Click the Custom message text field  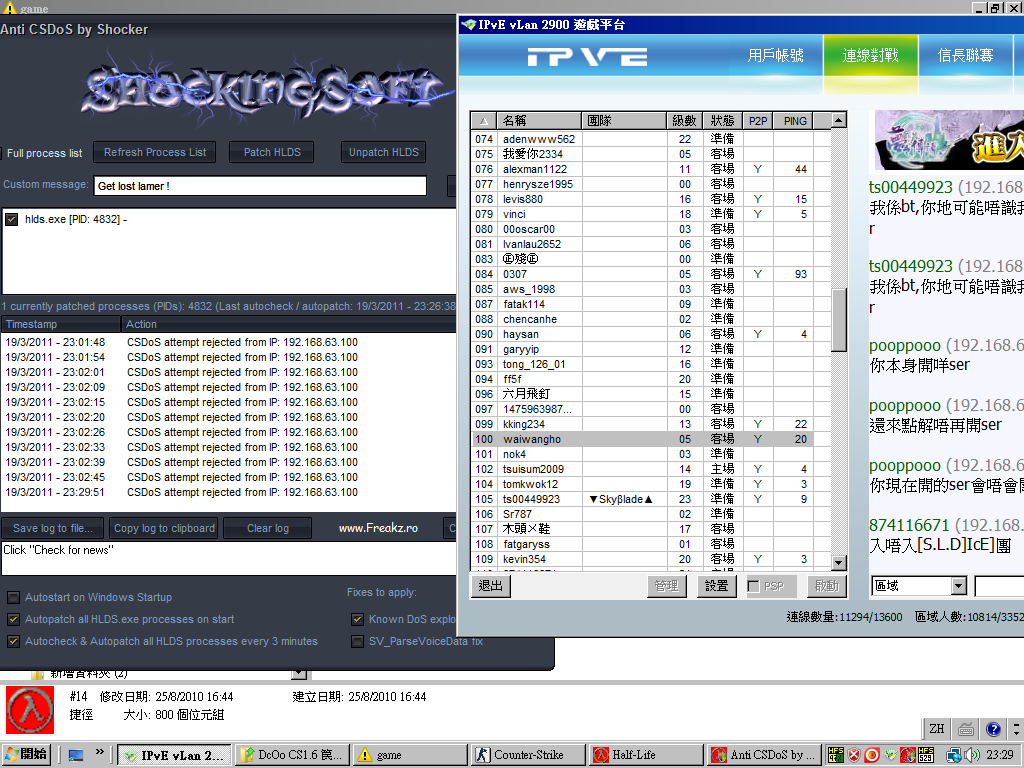coord(260,186)
